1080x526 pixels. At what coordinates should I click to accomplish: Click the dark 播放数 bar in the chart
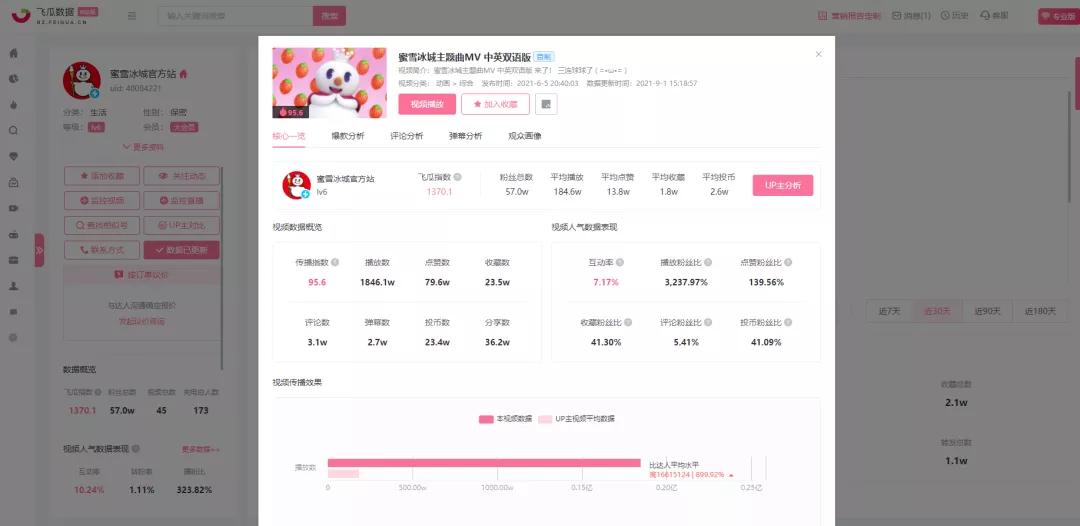[484, 463]
